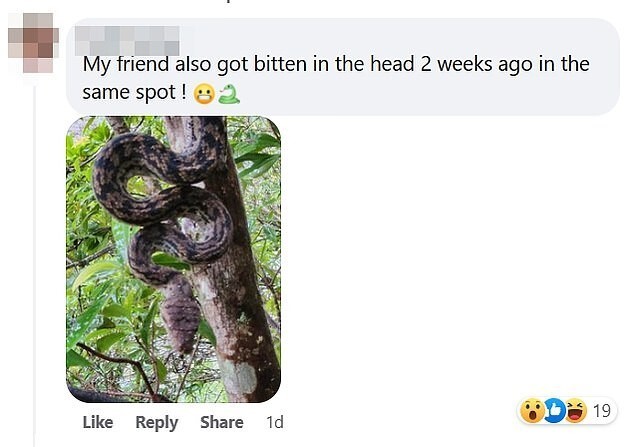Open the 1d timestamp link
The height and width of the screenshot is (447, 634).
275,422
